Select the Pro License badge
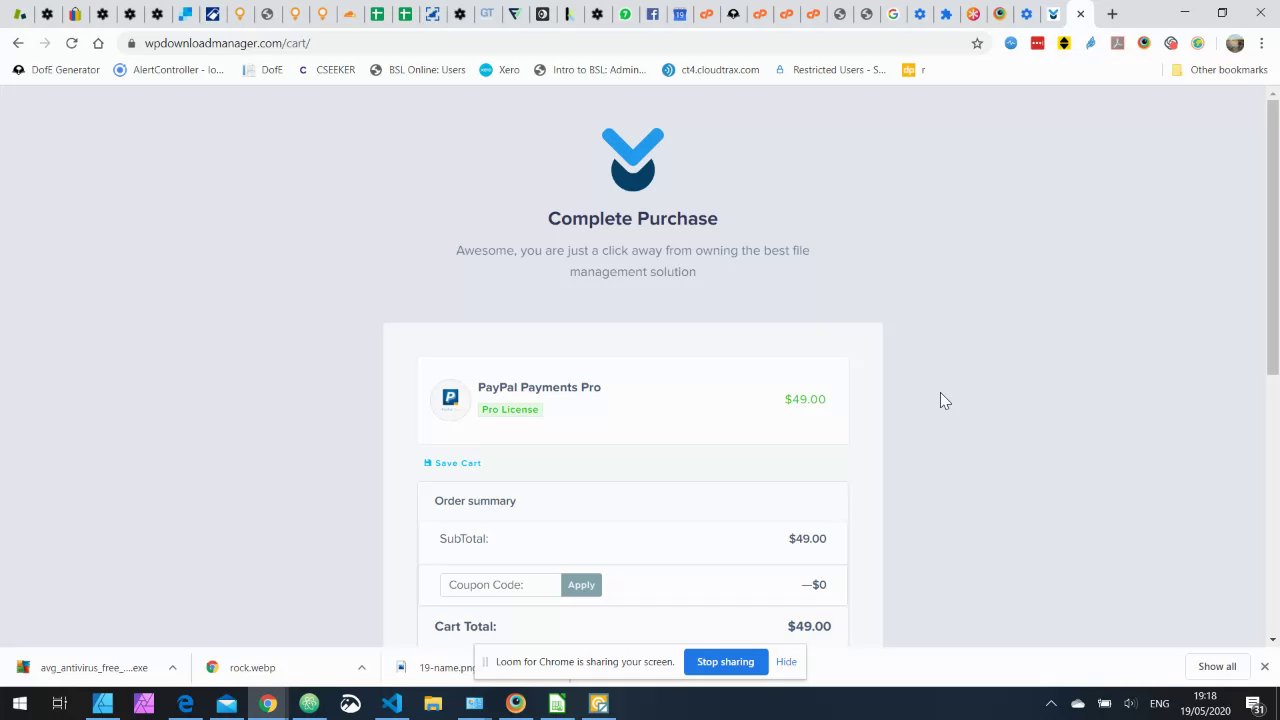The height and width of the screenshot is (720, 1280). click(x=510, y=409)
